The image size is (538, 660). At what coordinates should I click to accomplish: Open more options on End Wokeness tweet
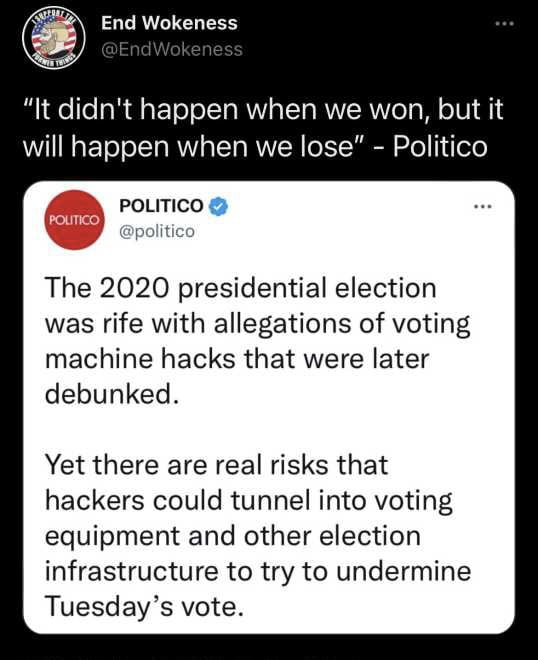(x=504, y=24)
